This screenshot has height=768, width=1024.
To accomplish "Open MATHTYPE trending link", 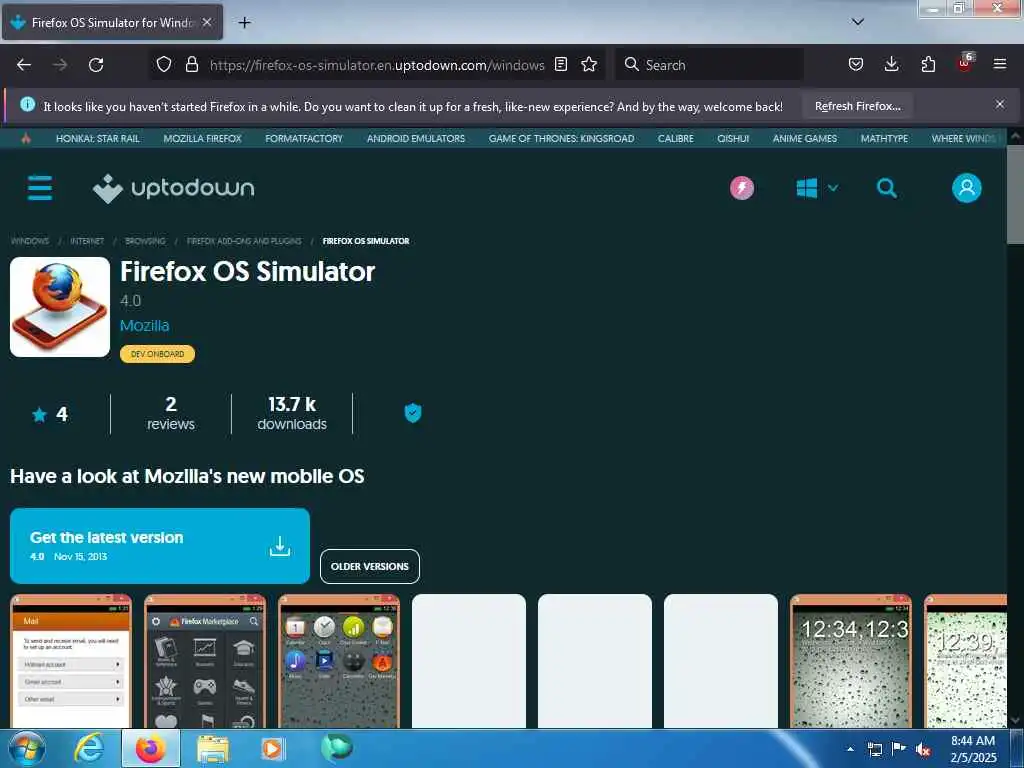I will (x=884, y=138).
